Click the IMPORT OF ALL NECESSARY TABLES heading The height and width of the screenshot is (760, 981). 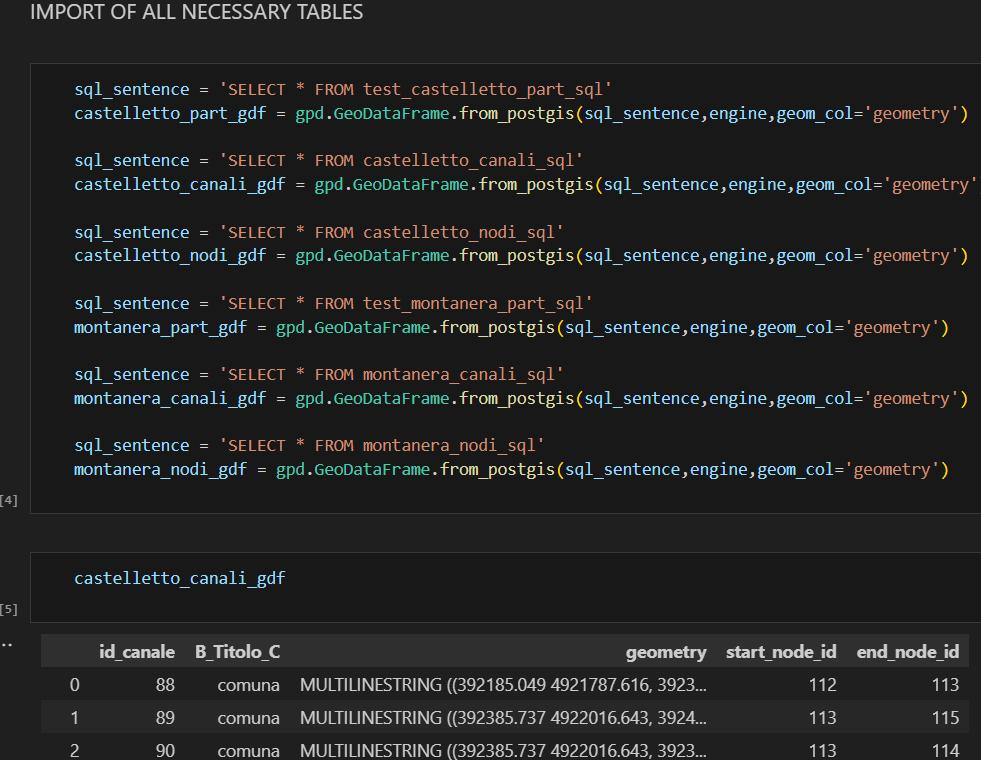point(196,12)
